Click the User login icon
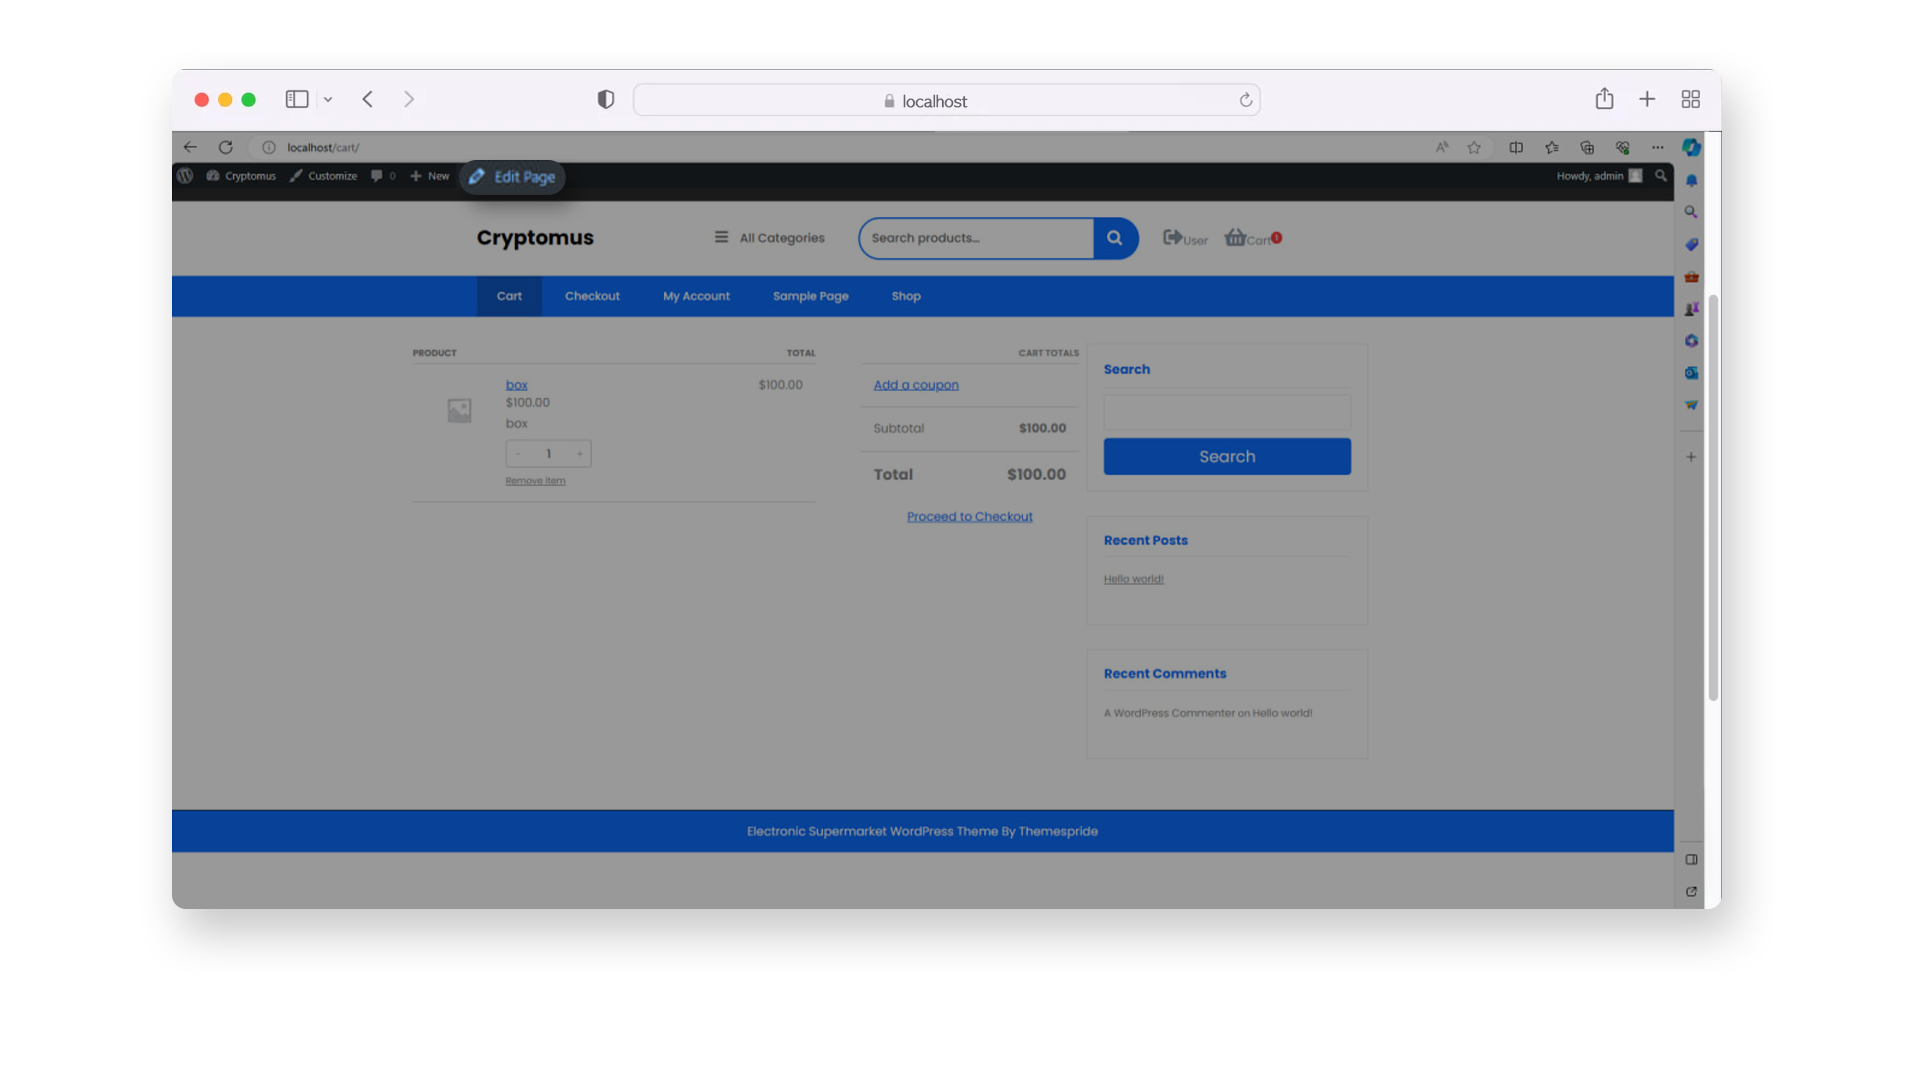Image resolution: width=1920 pixels, height=1080 pixels. [1173, 238]
